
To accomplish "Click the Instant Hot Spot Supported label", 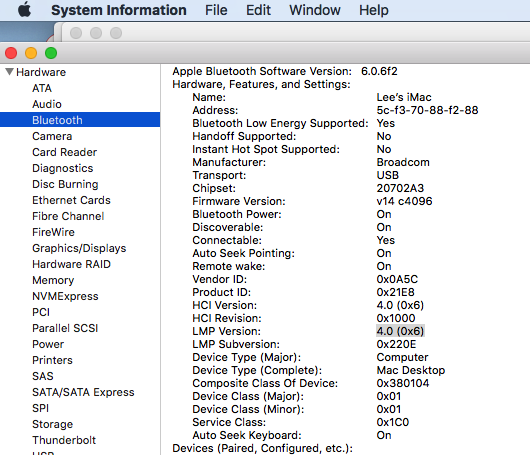I will click(x=266, y=149).
